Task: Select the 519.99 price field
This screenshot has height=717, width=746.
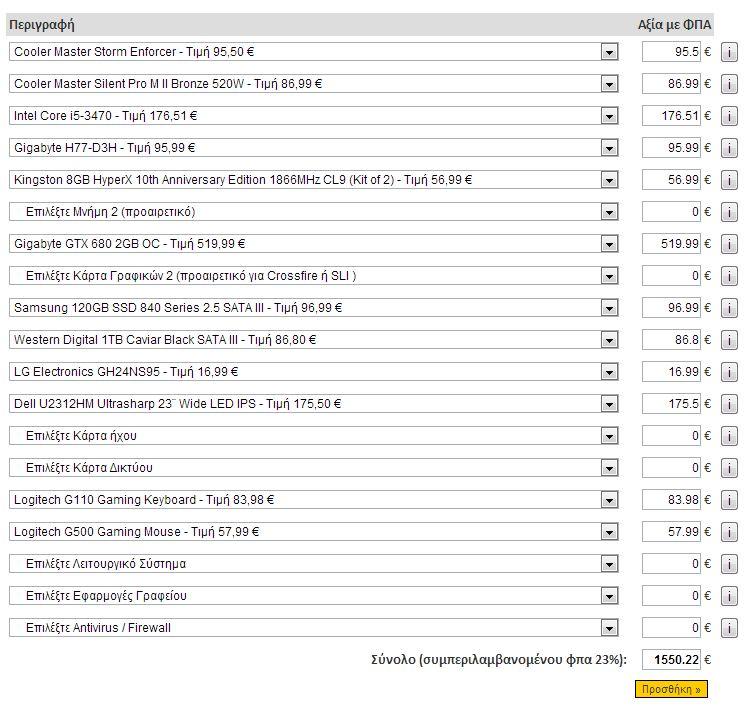Action: 671,244
